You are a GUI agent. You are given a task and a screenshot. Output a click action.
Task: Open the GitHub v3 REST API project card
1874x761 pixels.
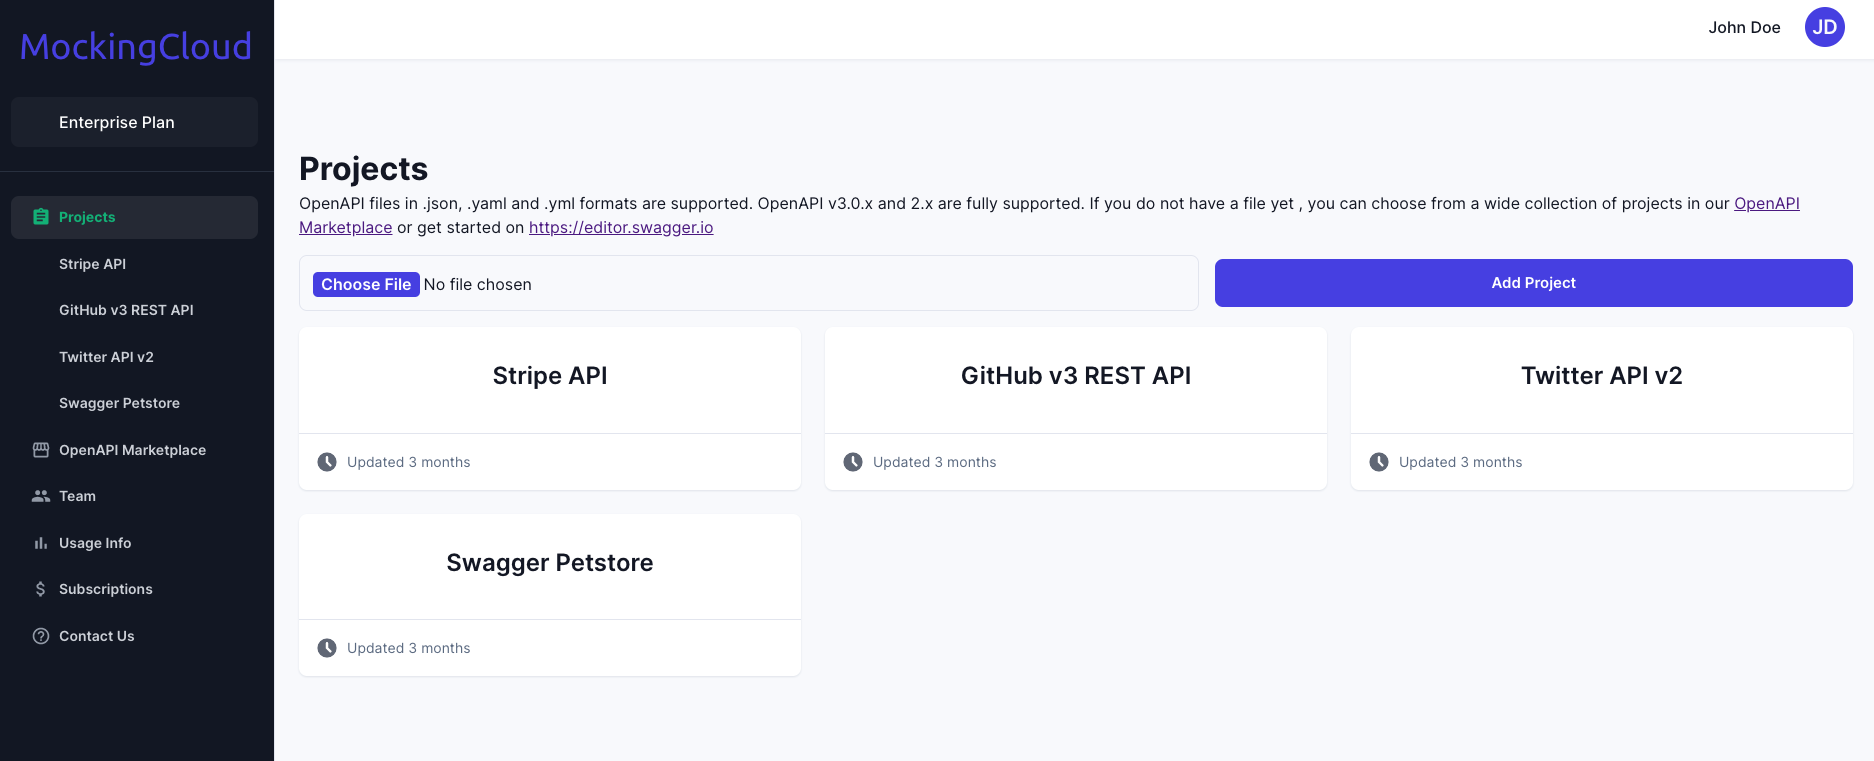[1076, 408]
